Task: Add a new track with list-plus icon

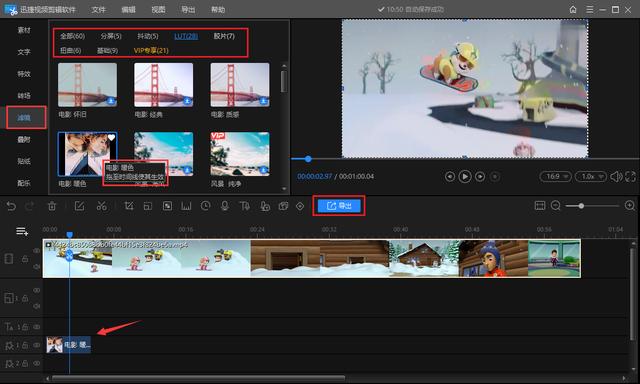Action: tap(22, 232)
